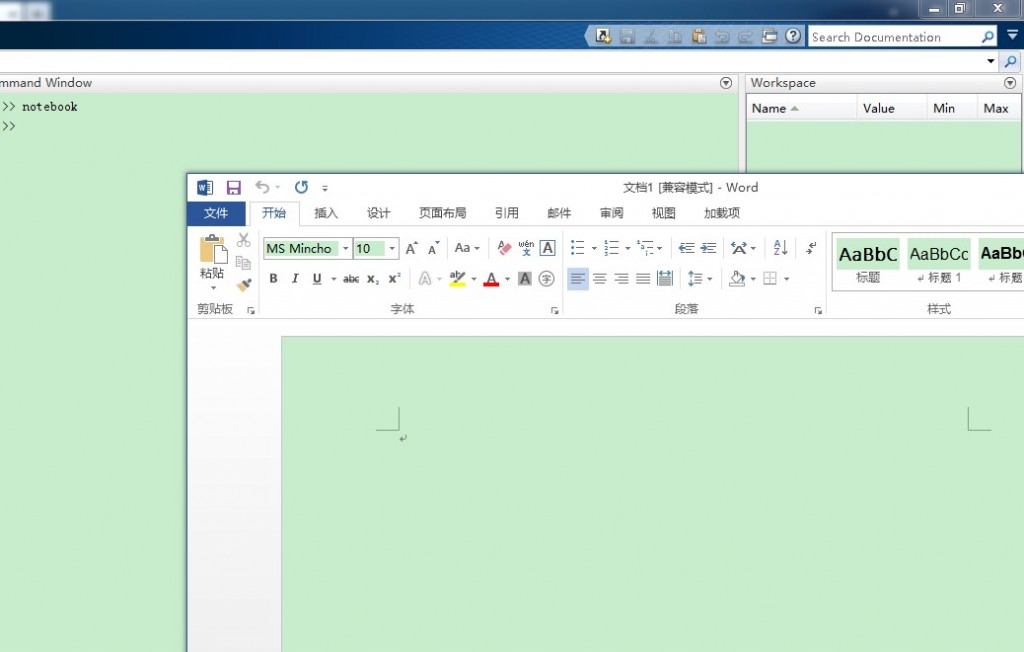The height and width of the screenshot is (652, 1024).
Task: Click the Word save icon
Action: (x=233, y=187)
